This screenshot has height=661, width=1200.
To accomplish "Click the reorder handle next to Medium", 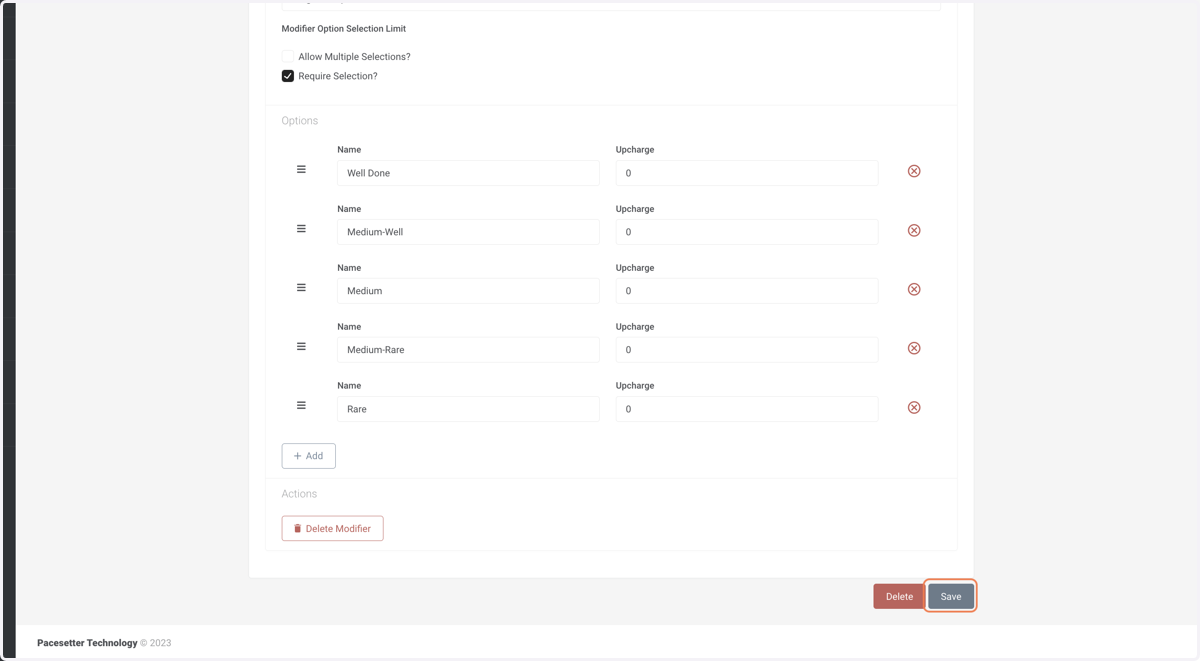I will click(x=301, y=288).
